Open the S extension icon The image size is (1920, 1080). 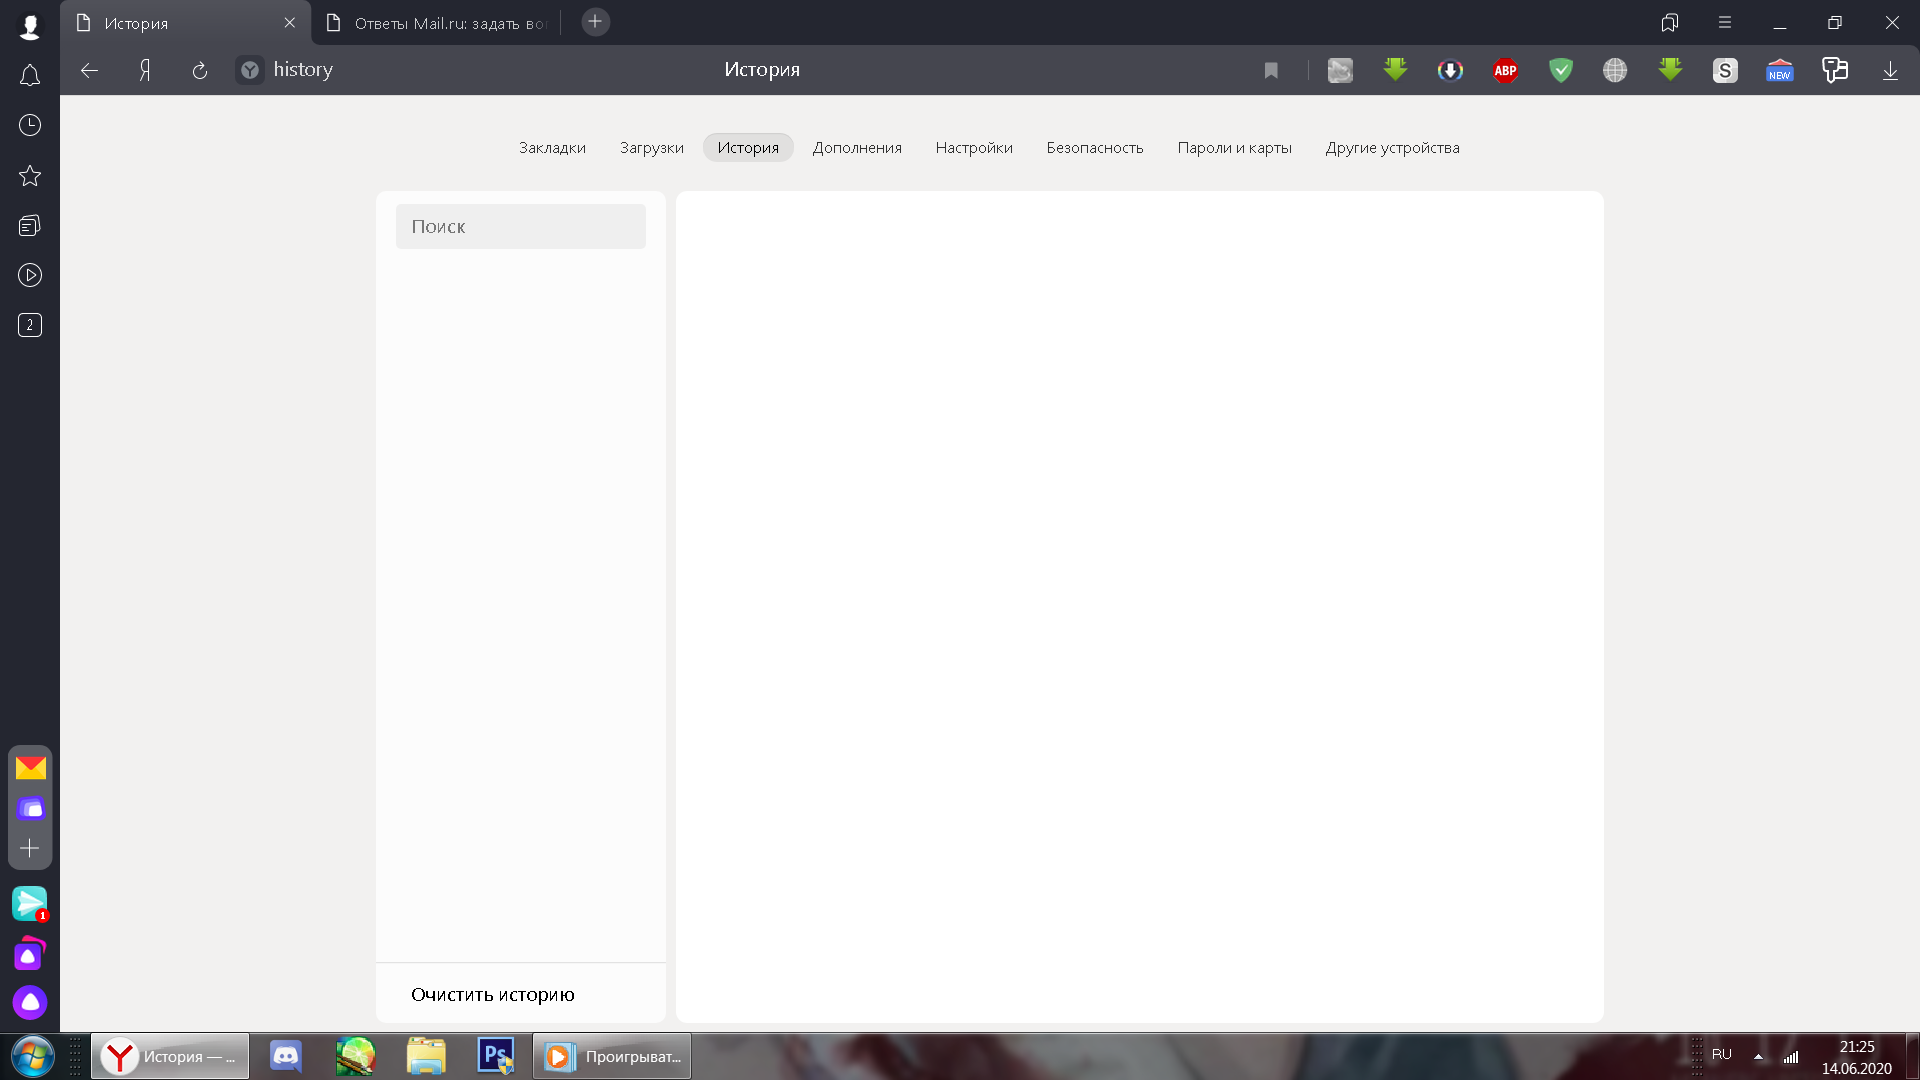[1725, 70]
